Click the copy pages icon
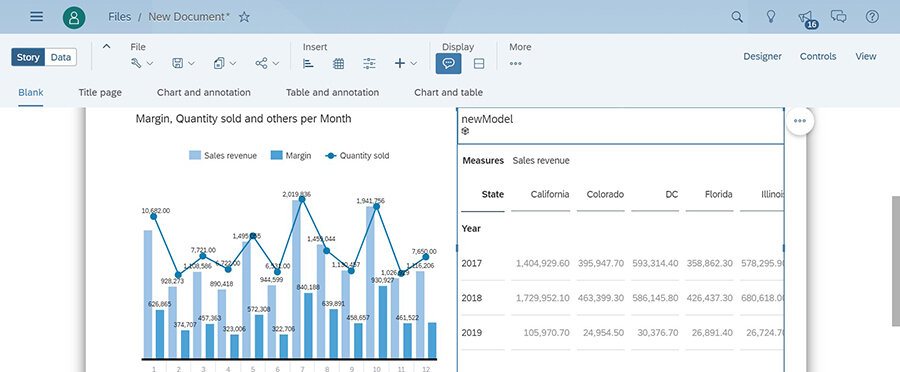The image size is (900, 372). pyautogui.click(x=219, y=63)
